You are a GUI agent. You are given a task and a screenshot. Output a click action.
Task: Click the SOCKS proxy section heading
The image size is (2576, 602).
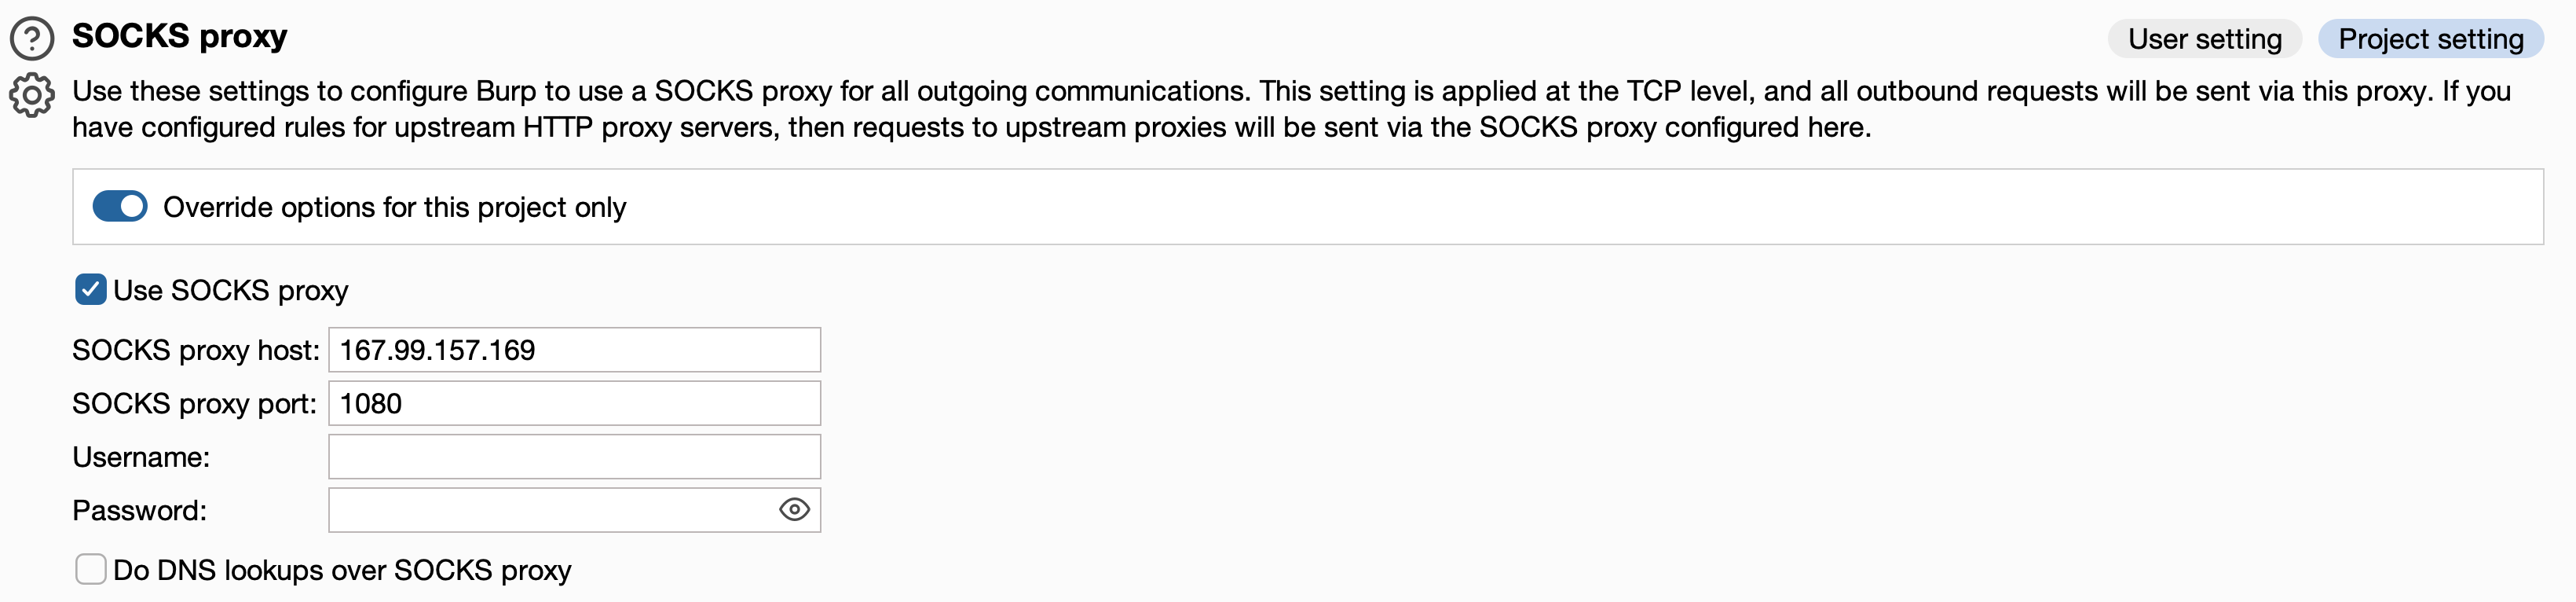coord(179,36)
